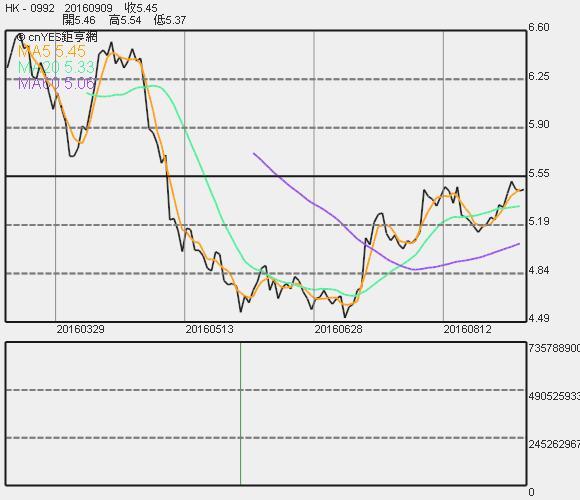Click the MA20 5.33 legend label
Screen dimensions: 580x500
56,67
